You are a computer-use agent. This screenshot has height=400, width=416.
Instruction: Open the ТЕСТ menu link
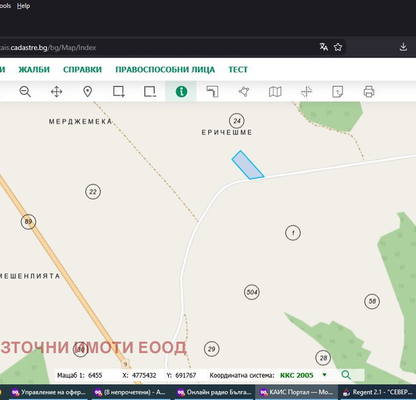(x=238, y=70)
